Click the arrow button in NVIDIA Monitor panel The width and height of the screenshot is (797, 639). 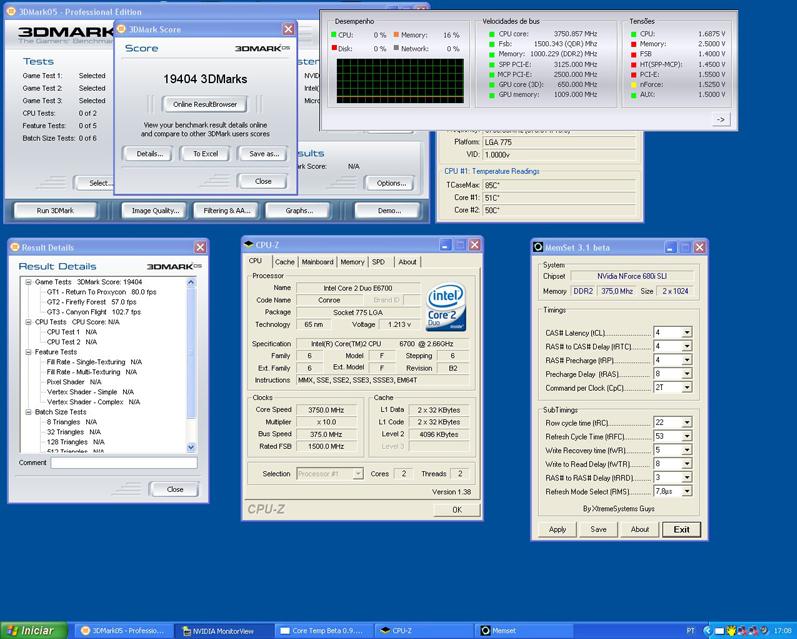click(720, 119)
